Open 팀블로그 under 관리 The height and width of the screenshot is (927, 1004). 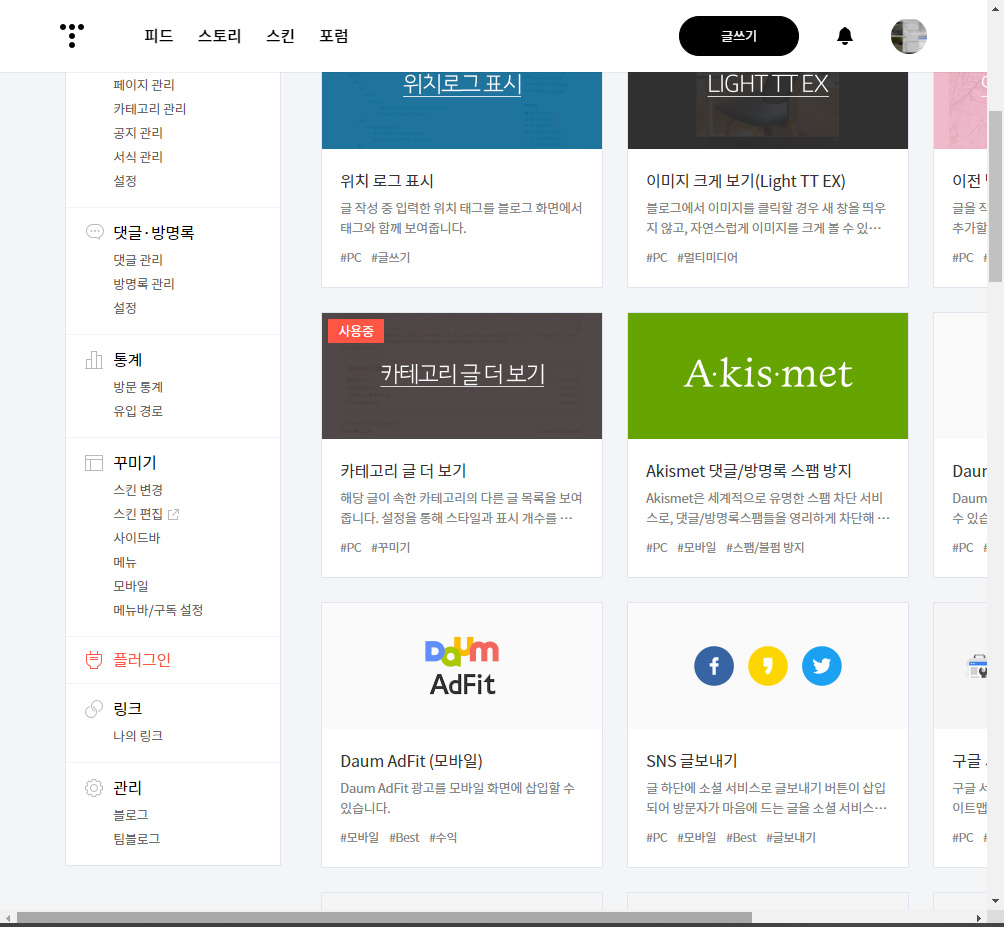pyautogui.click(x=136, y=839)
